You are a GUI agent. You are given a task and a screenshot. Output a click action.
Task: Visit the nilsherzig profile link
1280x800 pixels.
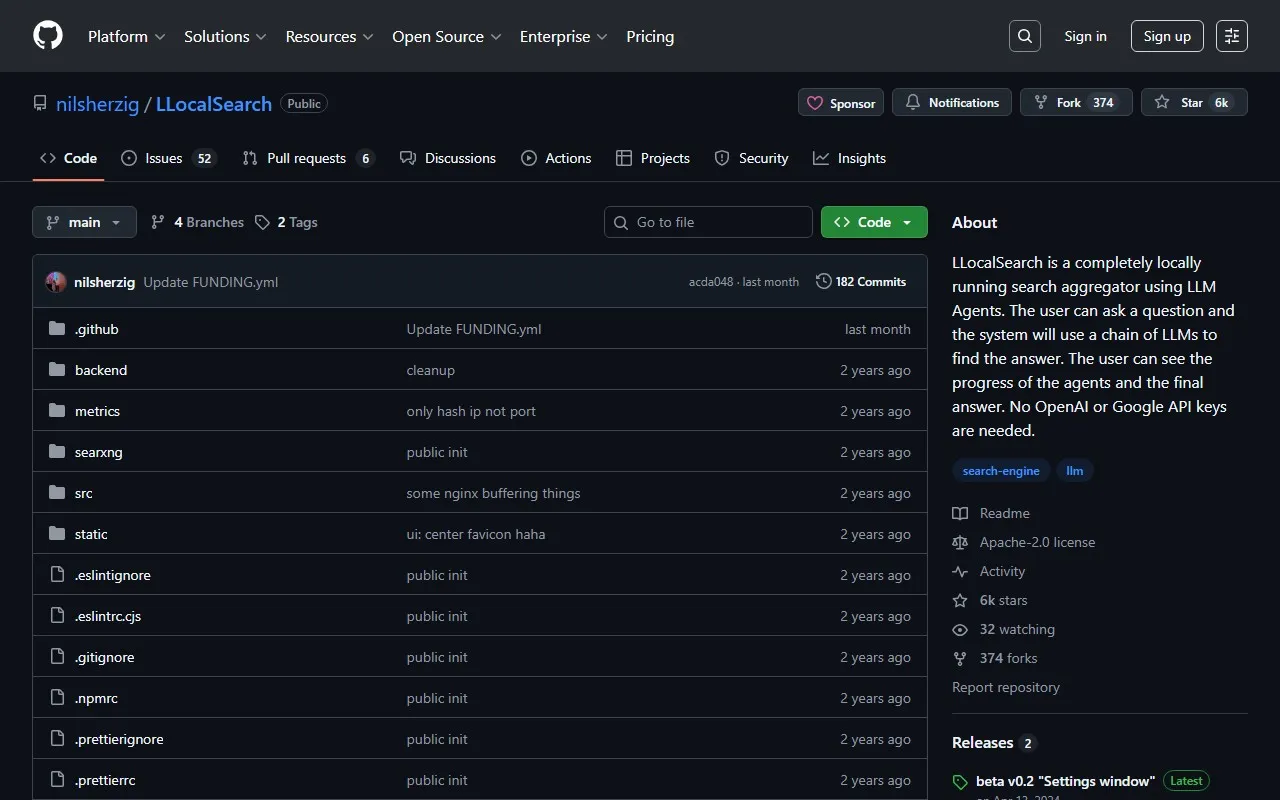[97, 103]
